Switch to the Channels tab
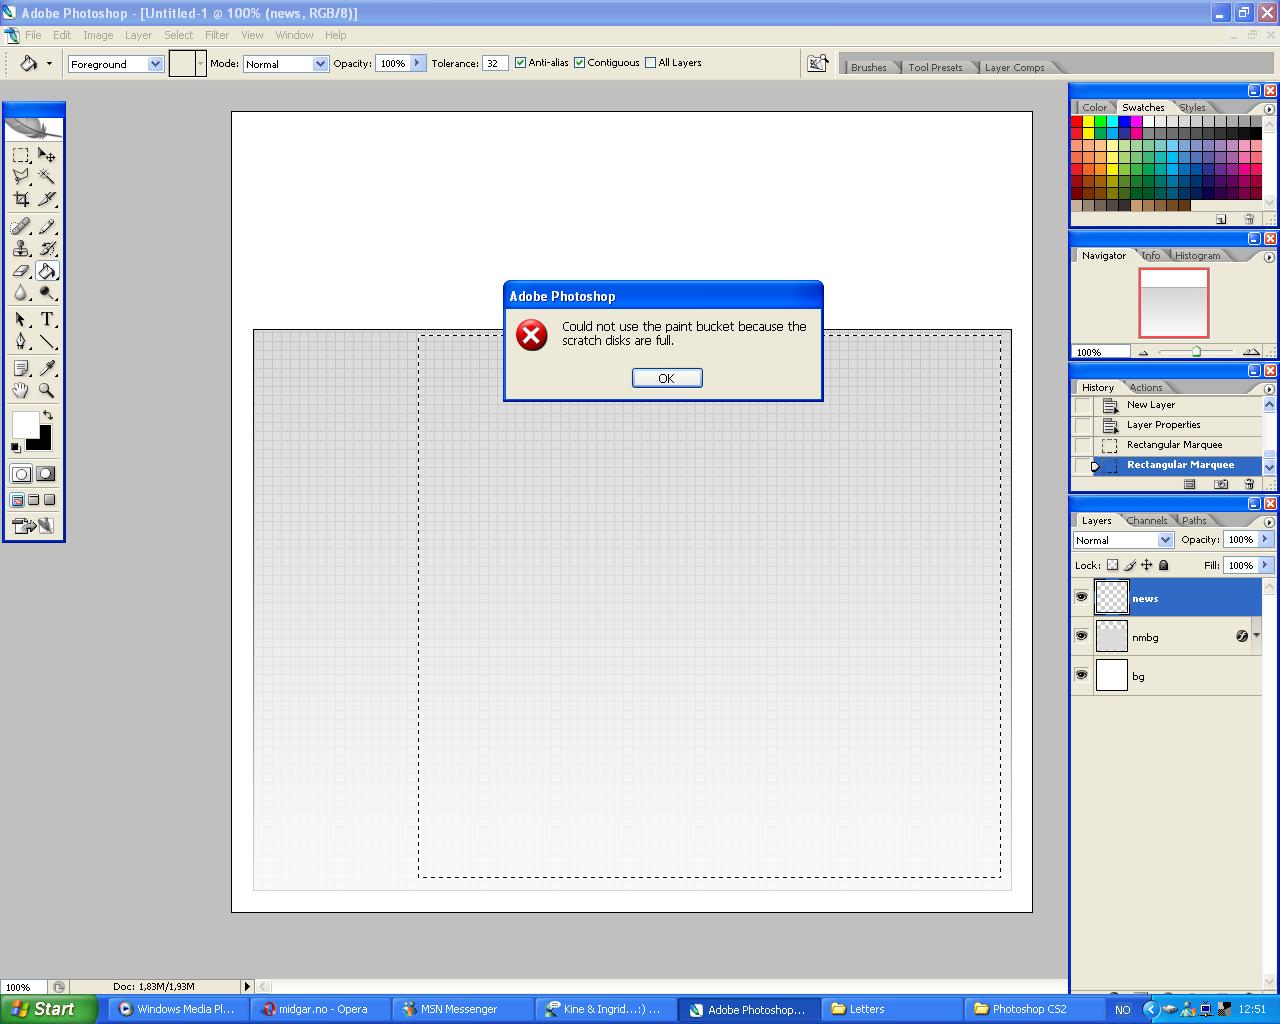1280x1024 pixels. point(1146,520)
